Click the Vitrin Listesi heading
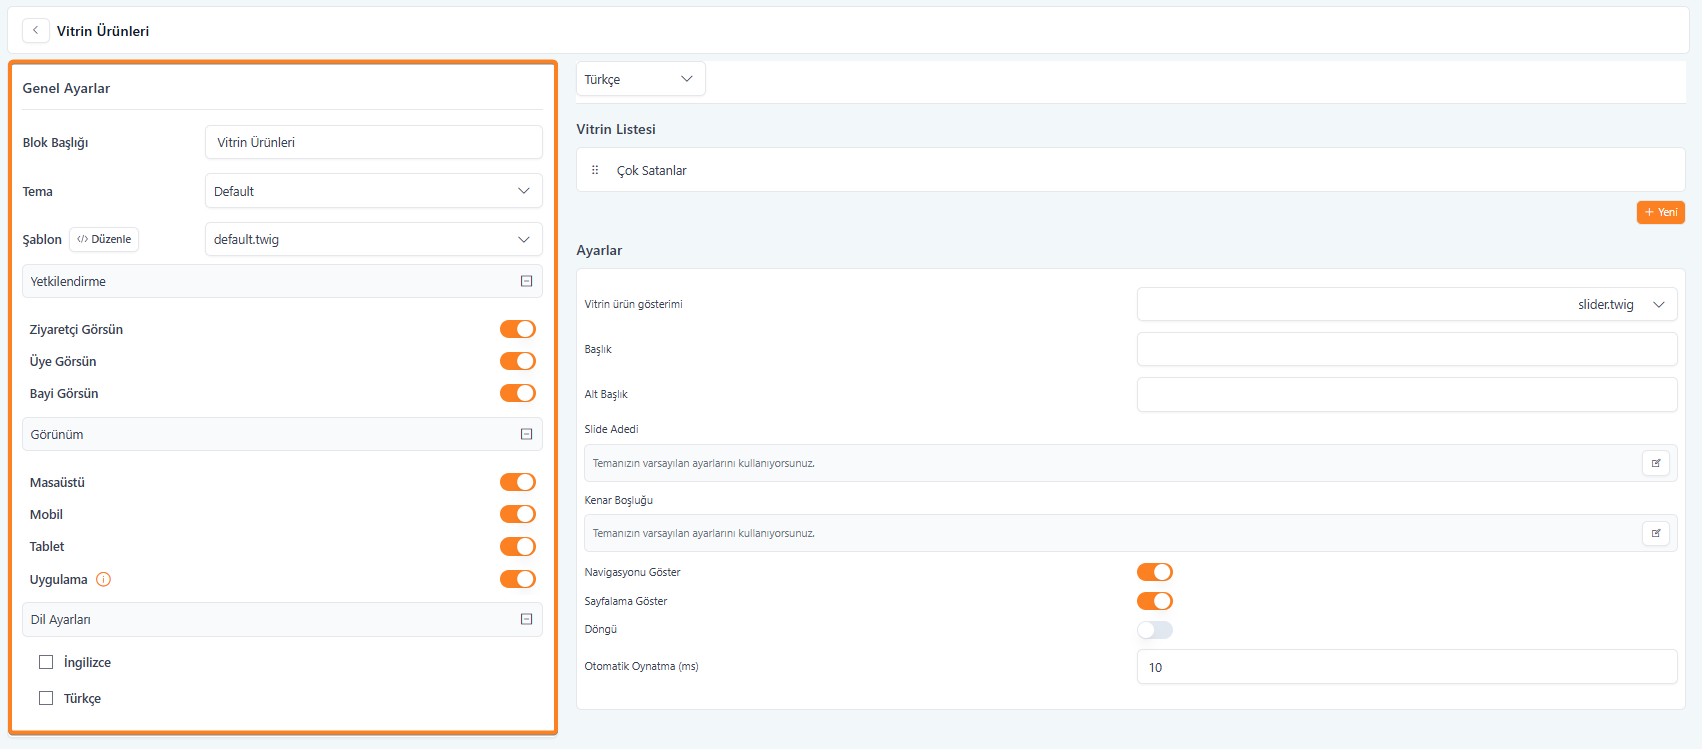 (x=616, y=129)
